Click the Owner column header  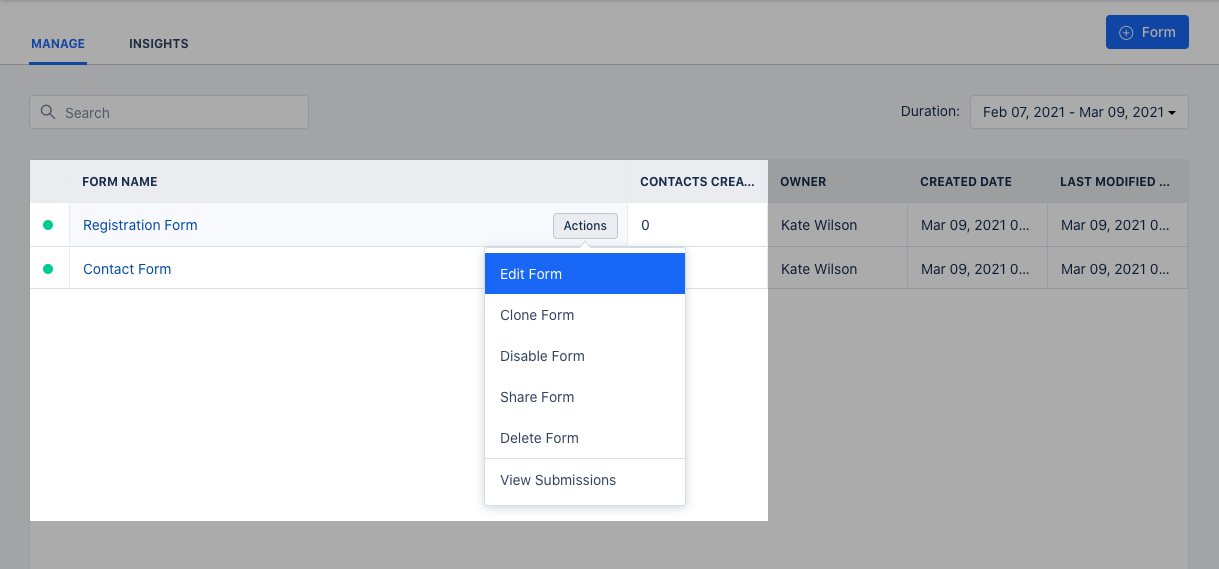click(x=803, y=182)
